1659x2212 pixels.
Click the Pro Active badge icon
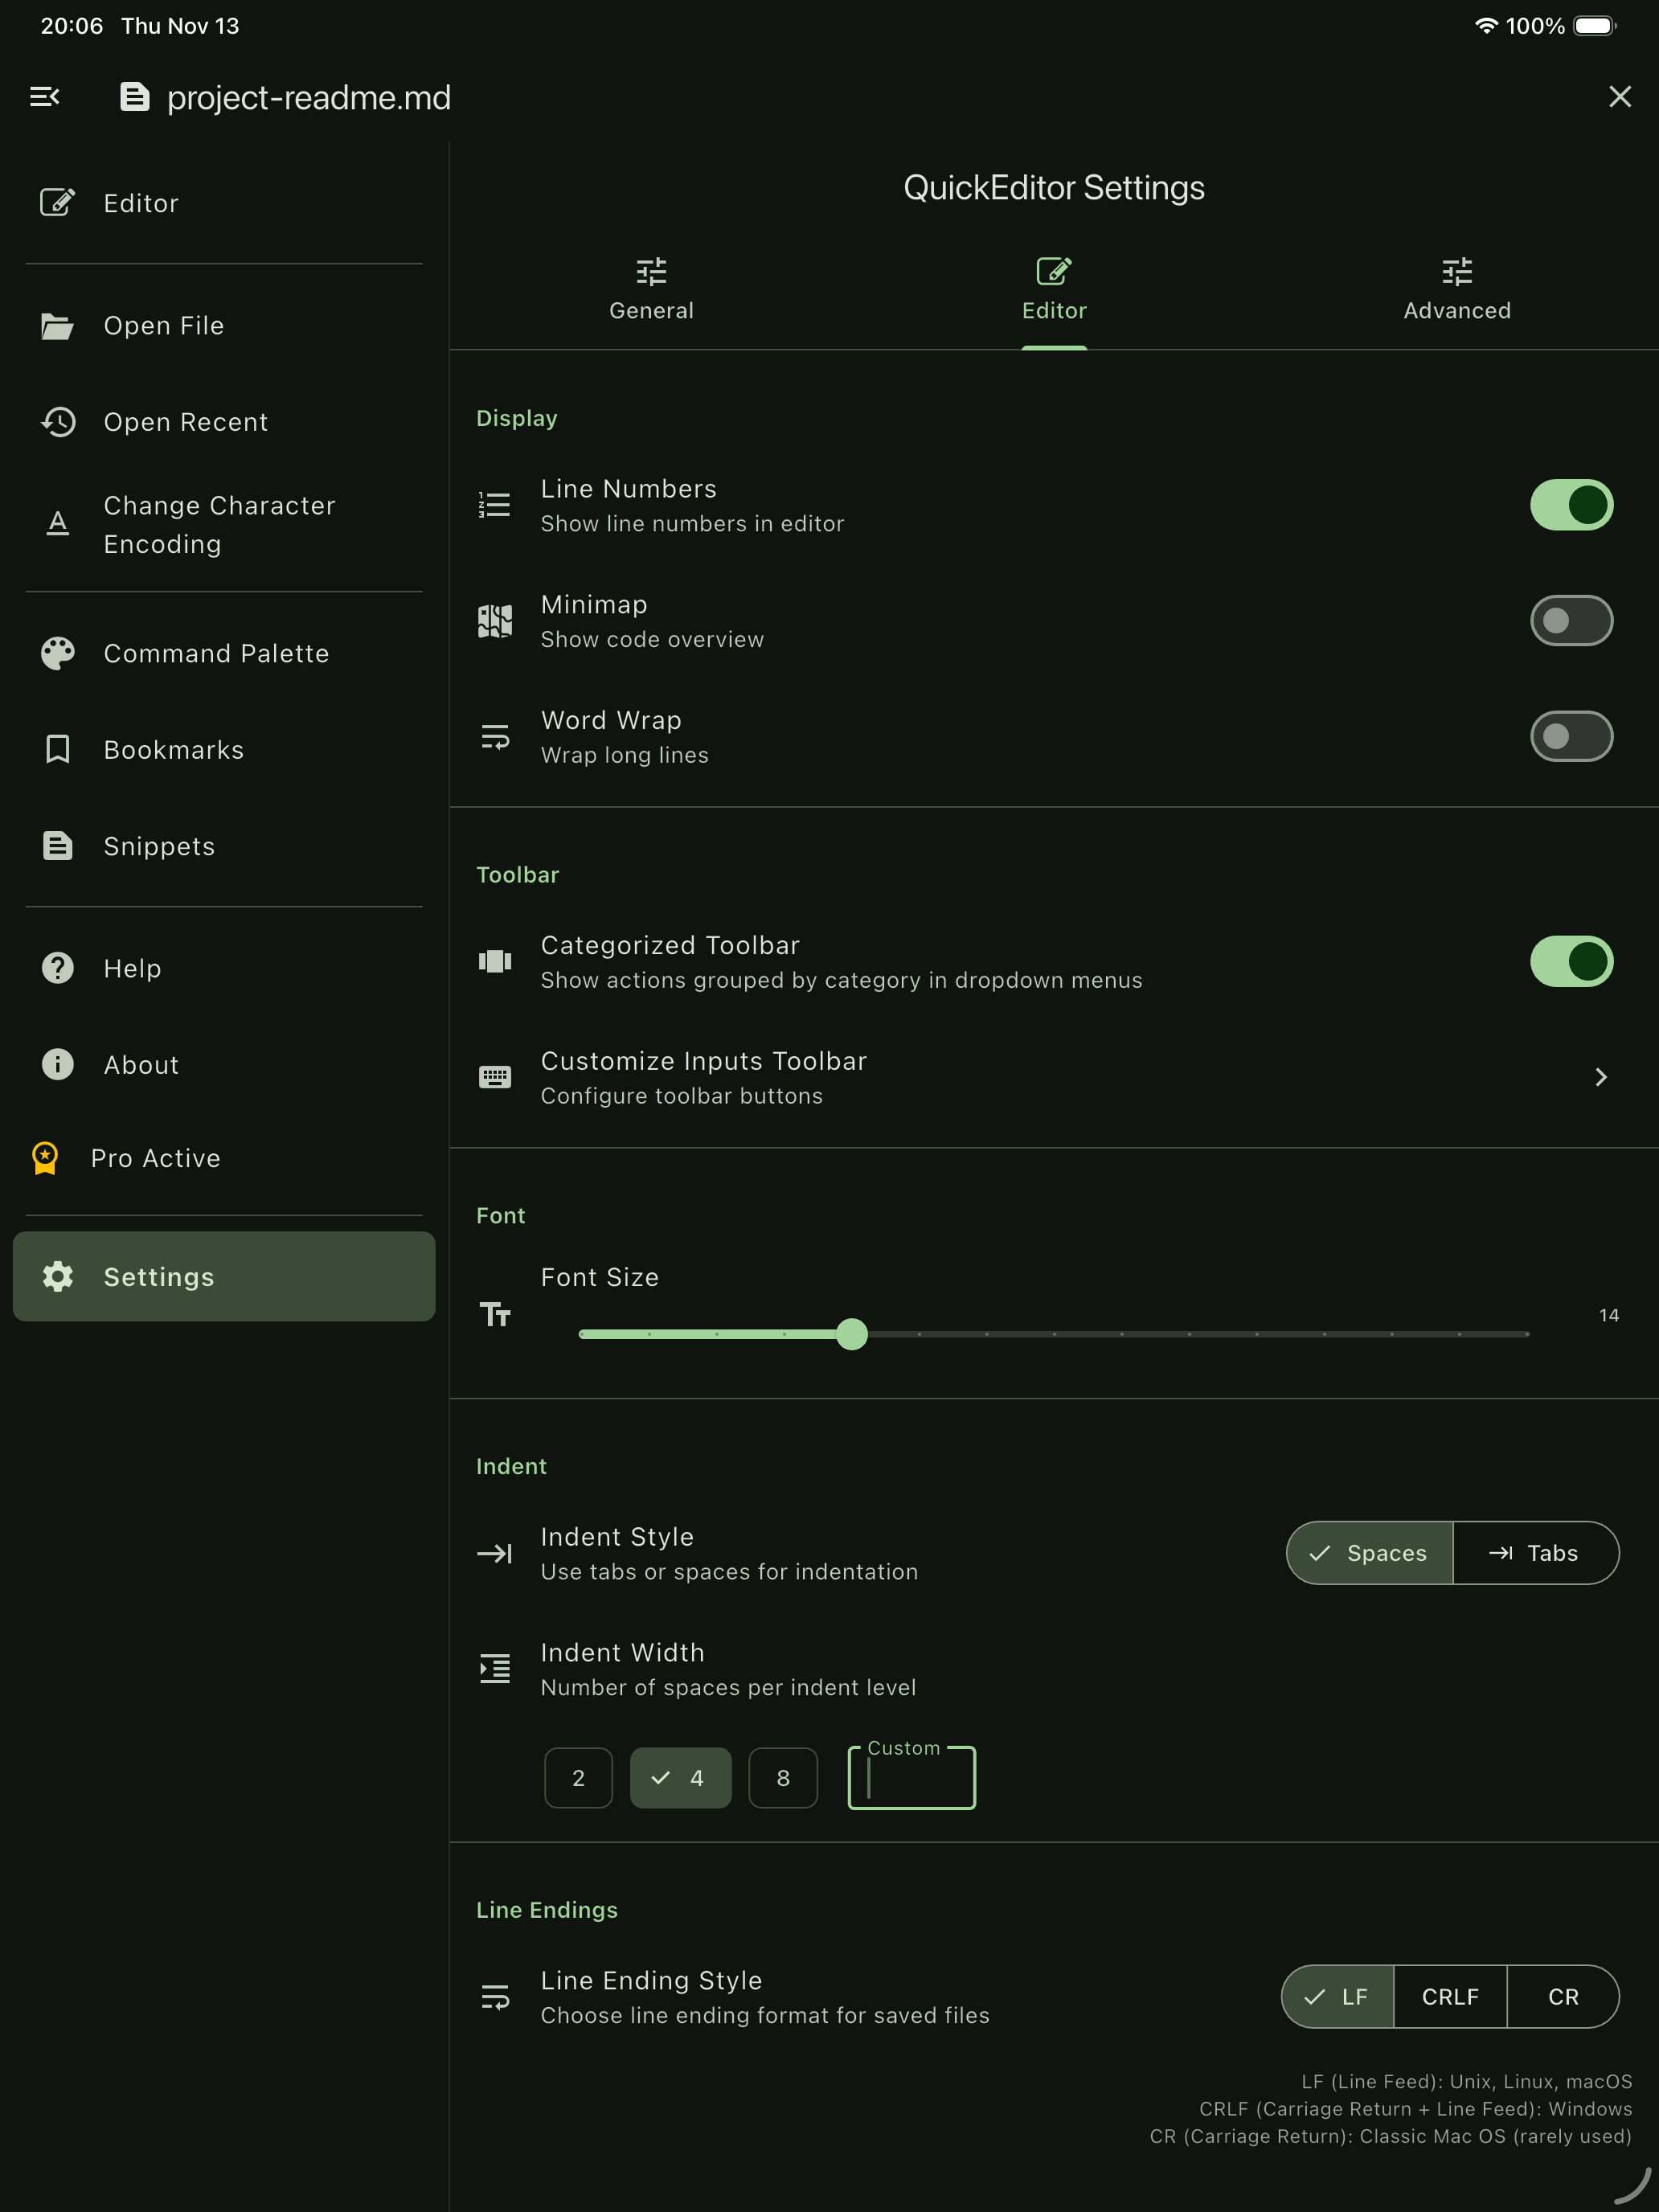[x=45, y=1158]
